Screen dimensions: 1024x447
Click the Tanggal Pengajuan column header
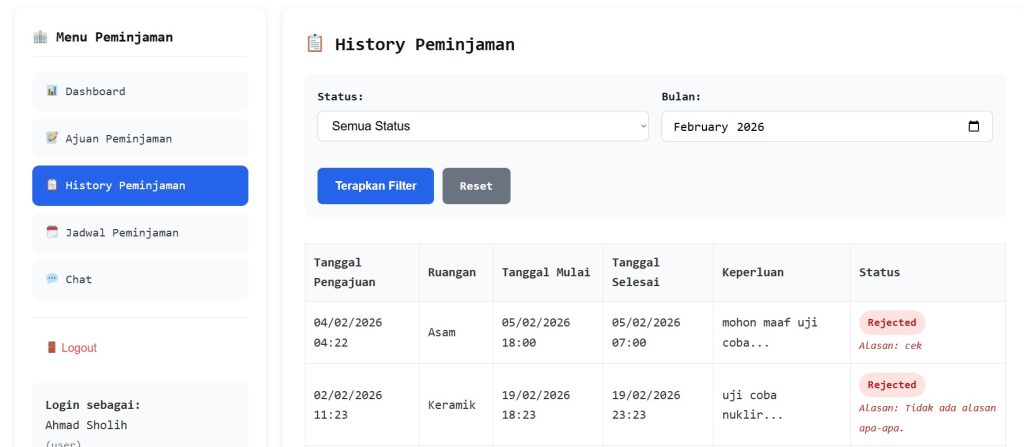coord(345,272)
